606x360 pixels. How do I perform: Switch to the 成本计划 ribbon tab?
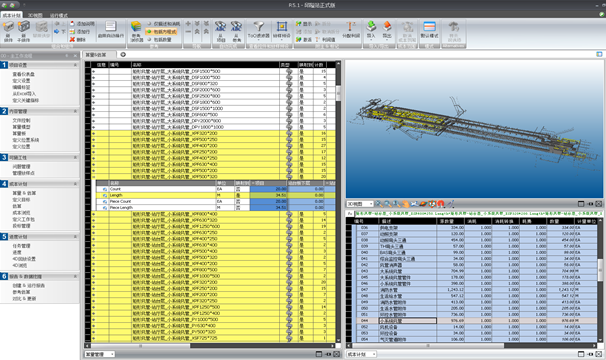point(11,15)
